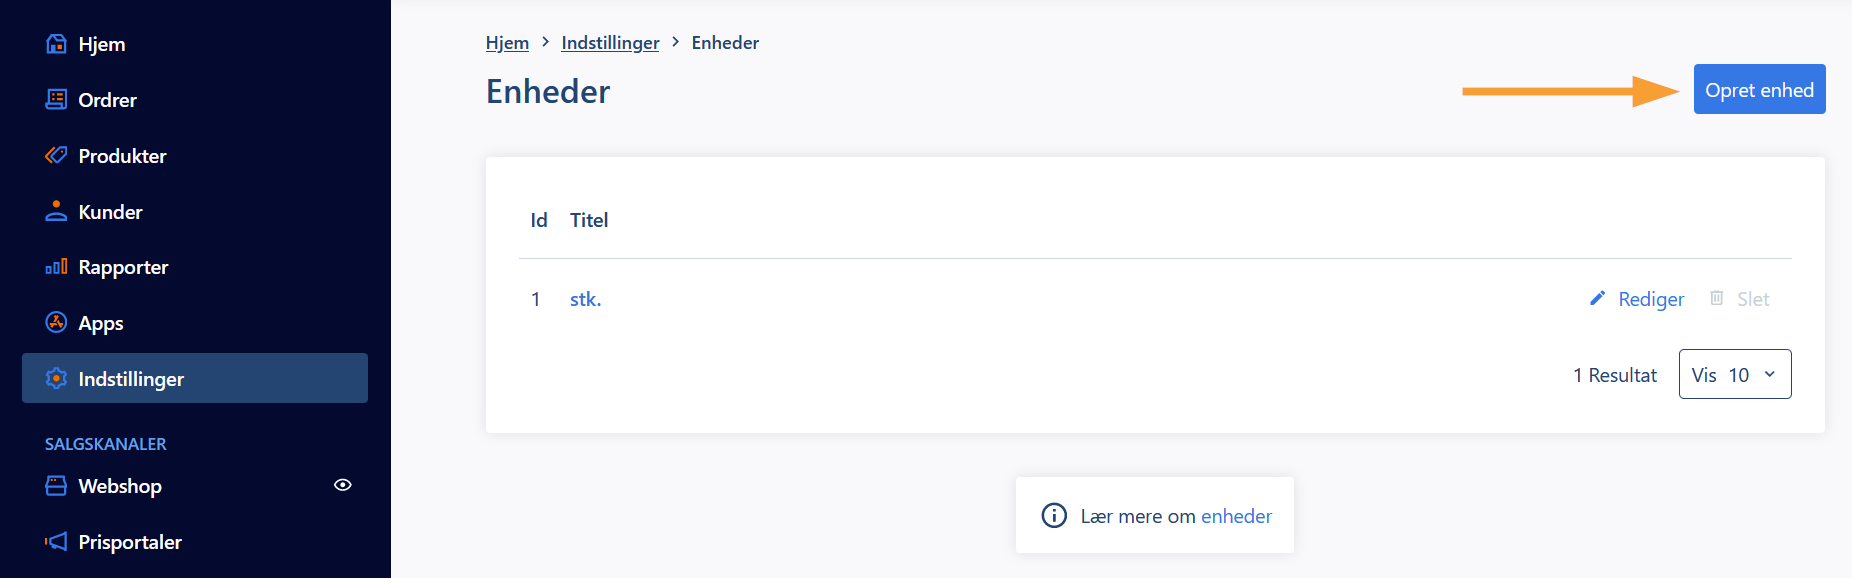
Task: Click the Hjem house icon in sidebar
Action: tap(56, 44)
